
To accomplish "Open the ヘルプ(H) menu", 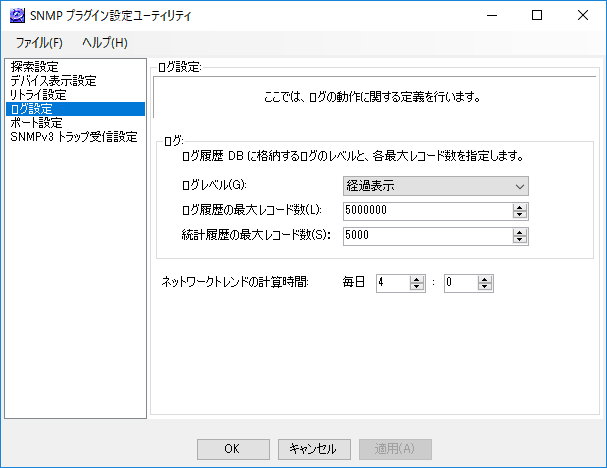I will tap(105, 43).
